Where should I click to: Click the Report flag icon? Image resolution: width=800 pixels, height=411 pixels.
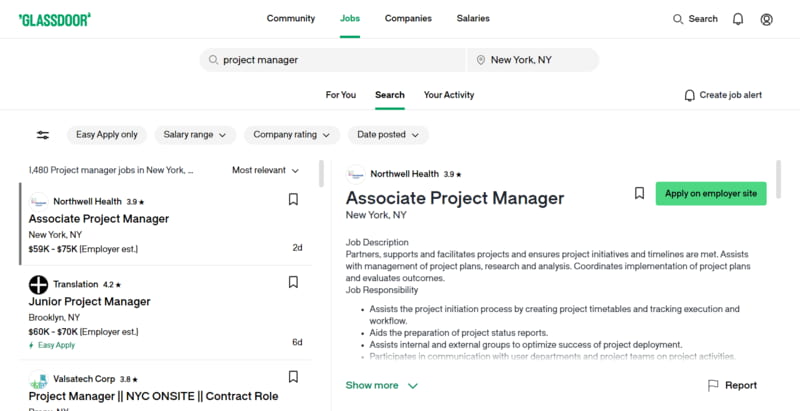click(713, 386)
